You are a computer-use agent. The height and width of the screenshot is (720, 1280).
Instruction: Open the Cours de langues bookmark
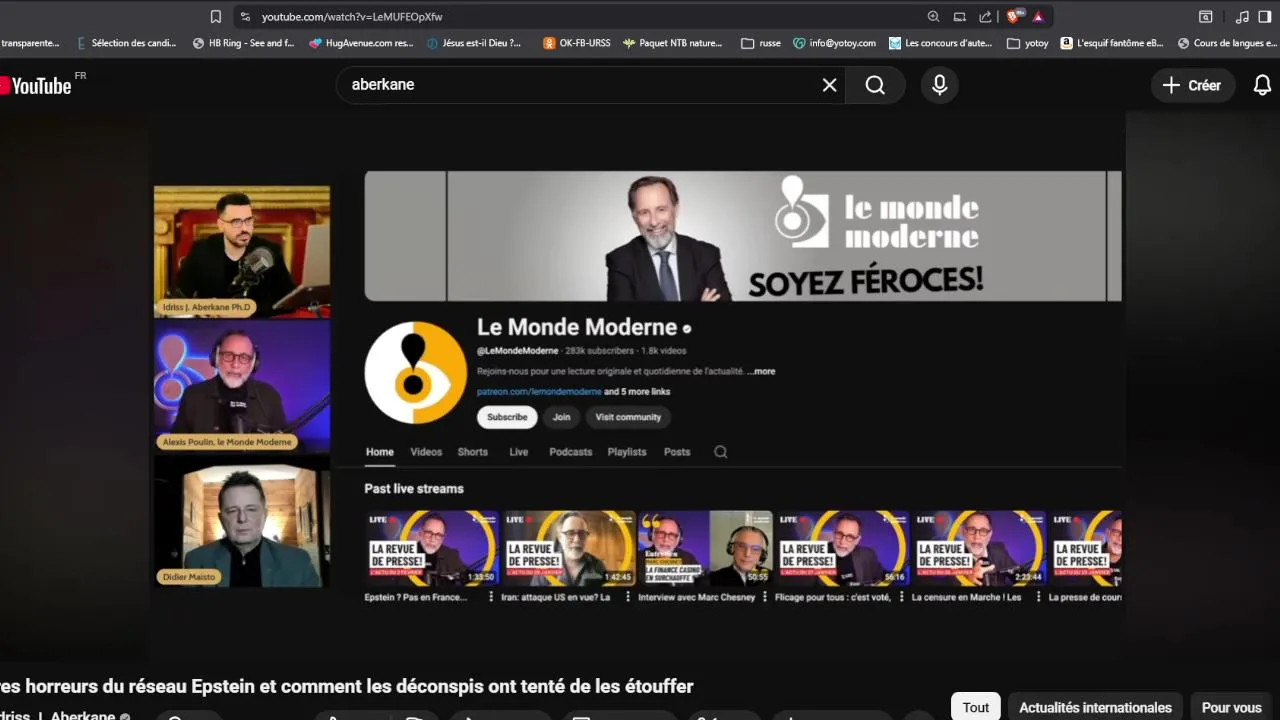pos(1228,43)
